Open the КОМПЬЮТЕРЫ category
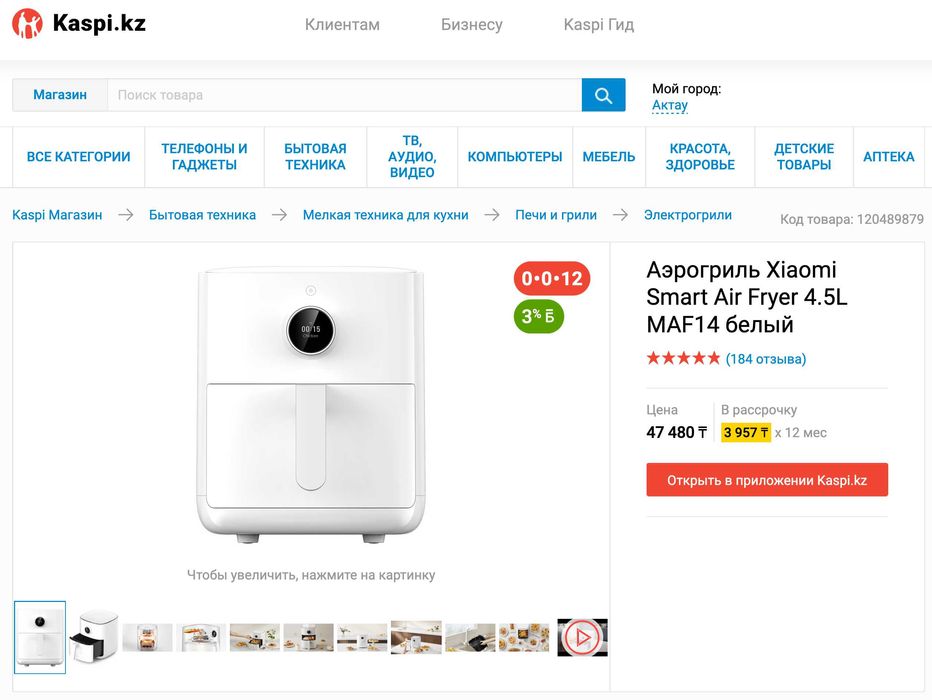Screen dimensions: 932x700 pyautogui.click(x=515, y=157)
